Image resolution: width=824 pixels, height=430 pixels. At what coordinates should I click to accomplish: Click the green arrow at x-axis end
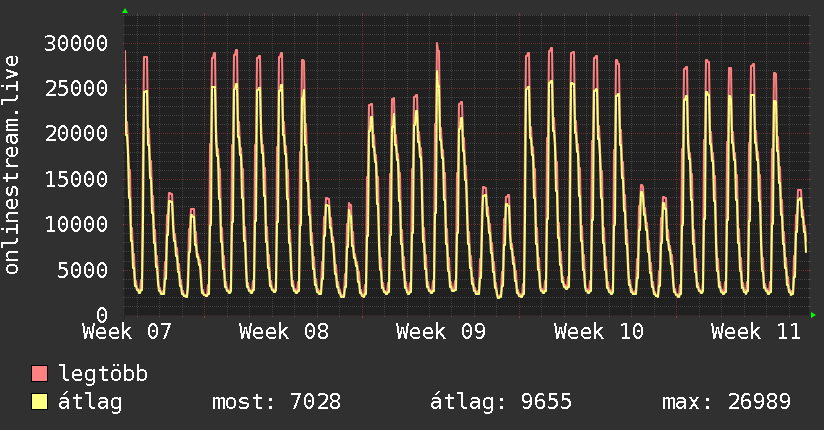[813, 315]
